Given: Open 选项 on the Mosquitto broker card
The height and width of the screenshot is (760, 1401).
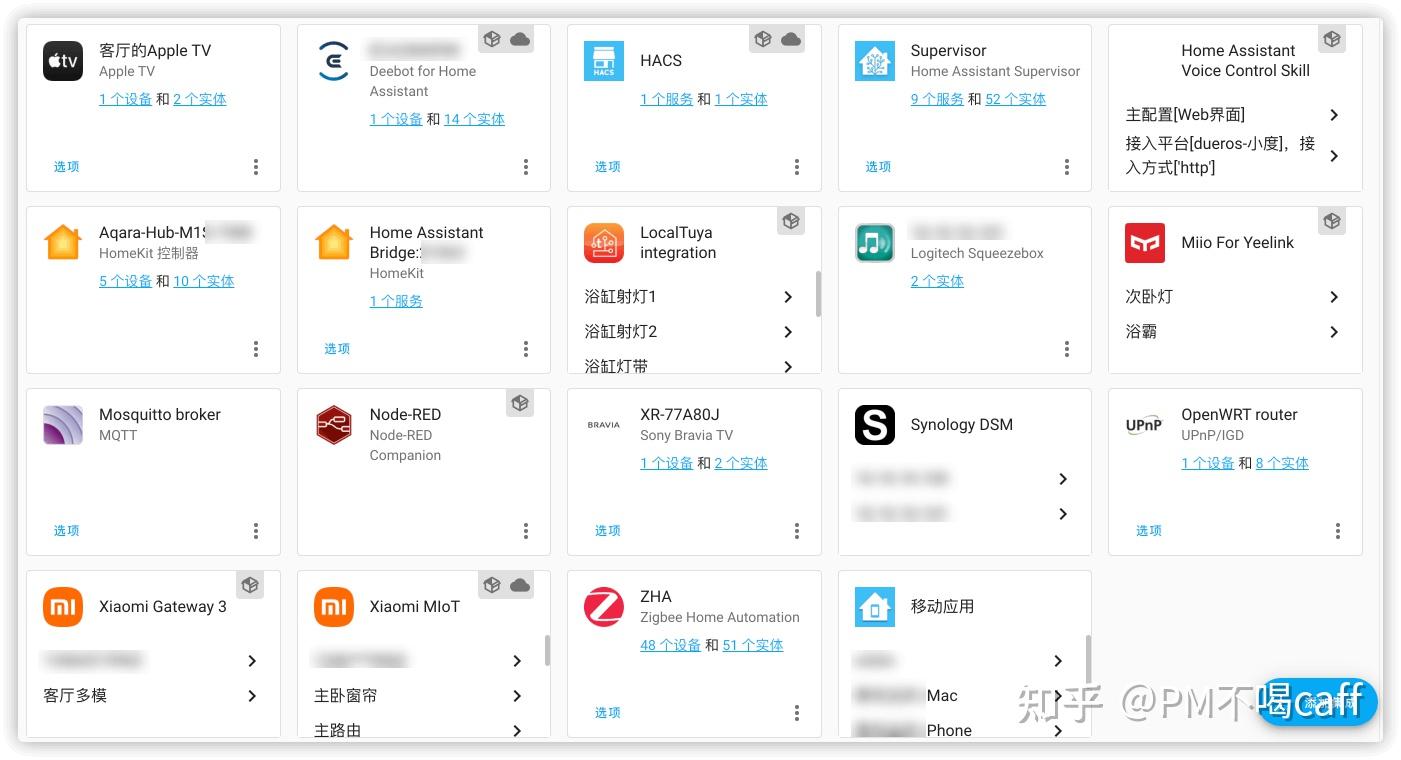Looking at the screenshot, I should pos(67,531).
